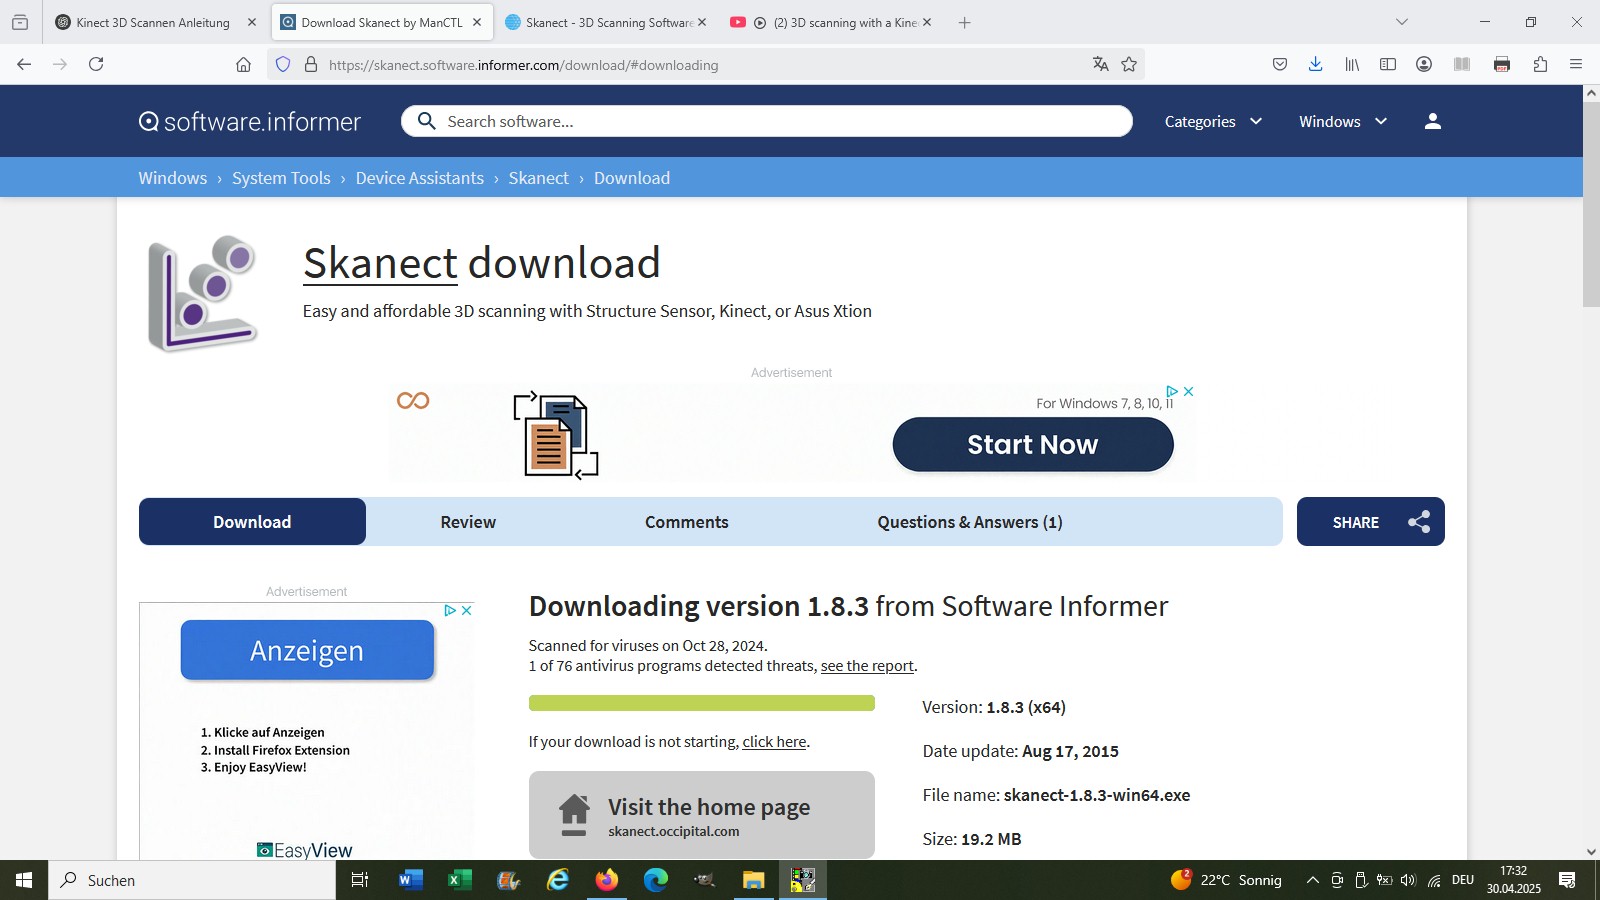The width and height of the screenshot is (1600, 900).
Task: Click Visit the home page button
Action: coord(701,815)
